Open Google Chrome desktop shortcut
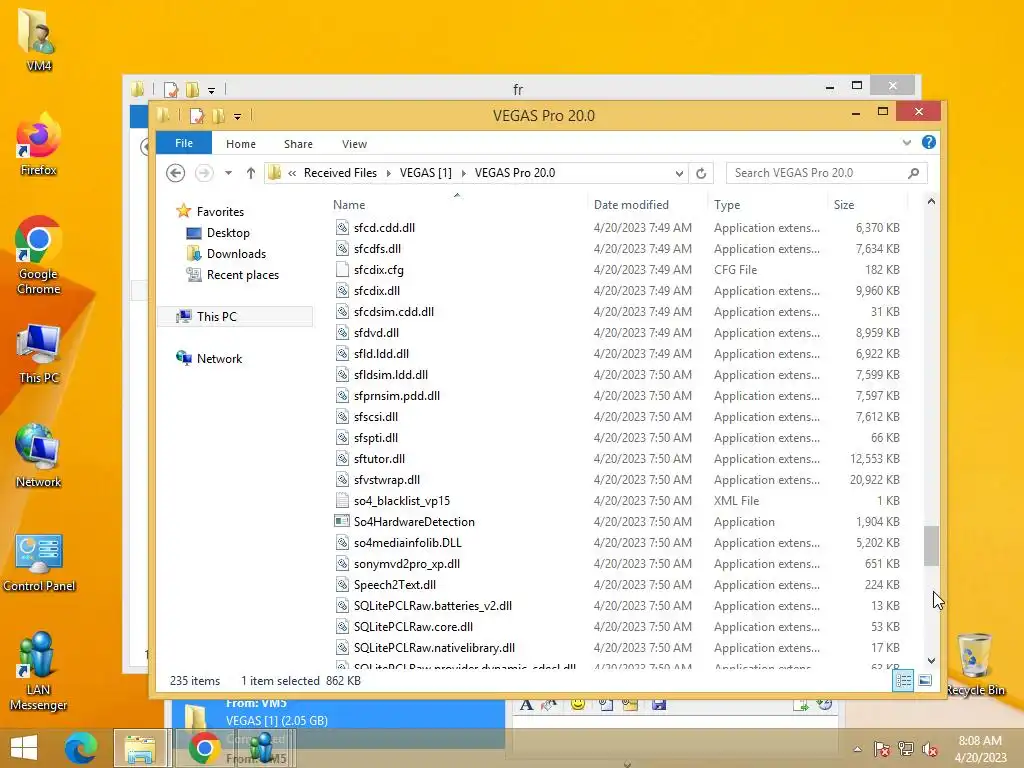Viewport: 1024px width, 768px height. (38, 255)
